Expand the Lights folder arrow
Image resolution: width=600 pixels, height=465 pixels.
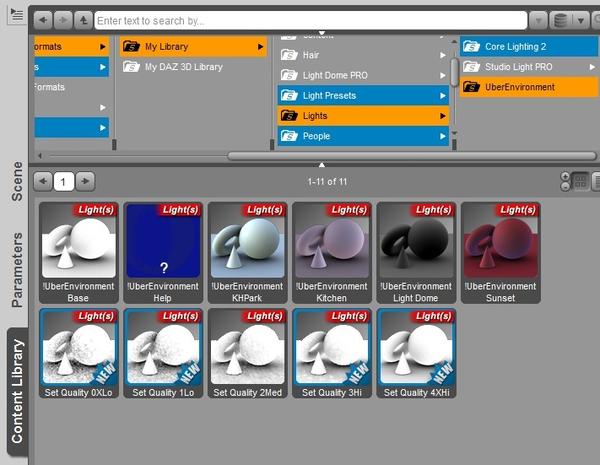443,116
